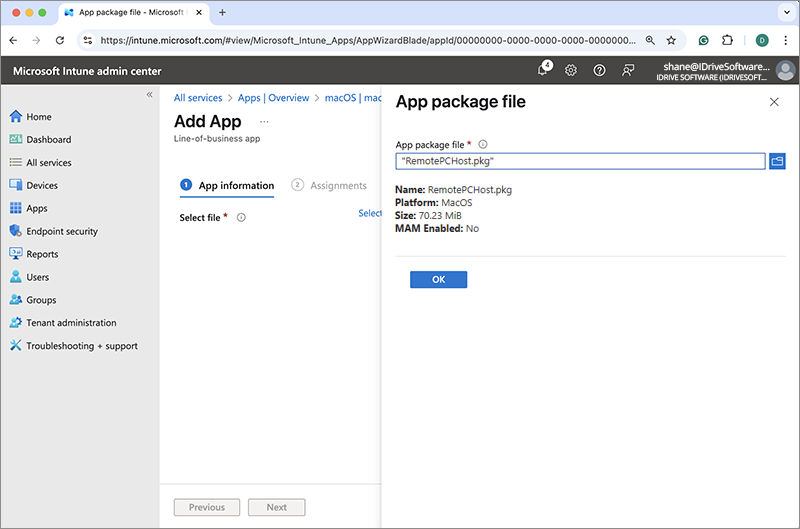Switch to the App information tab
Image resolution: width=800 pixels, height=529 pixels.
235,185
